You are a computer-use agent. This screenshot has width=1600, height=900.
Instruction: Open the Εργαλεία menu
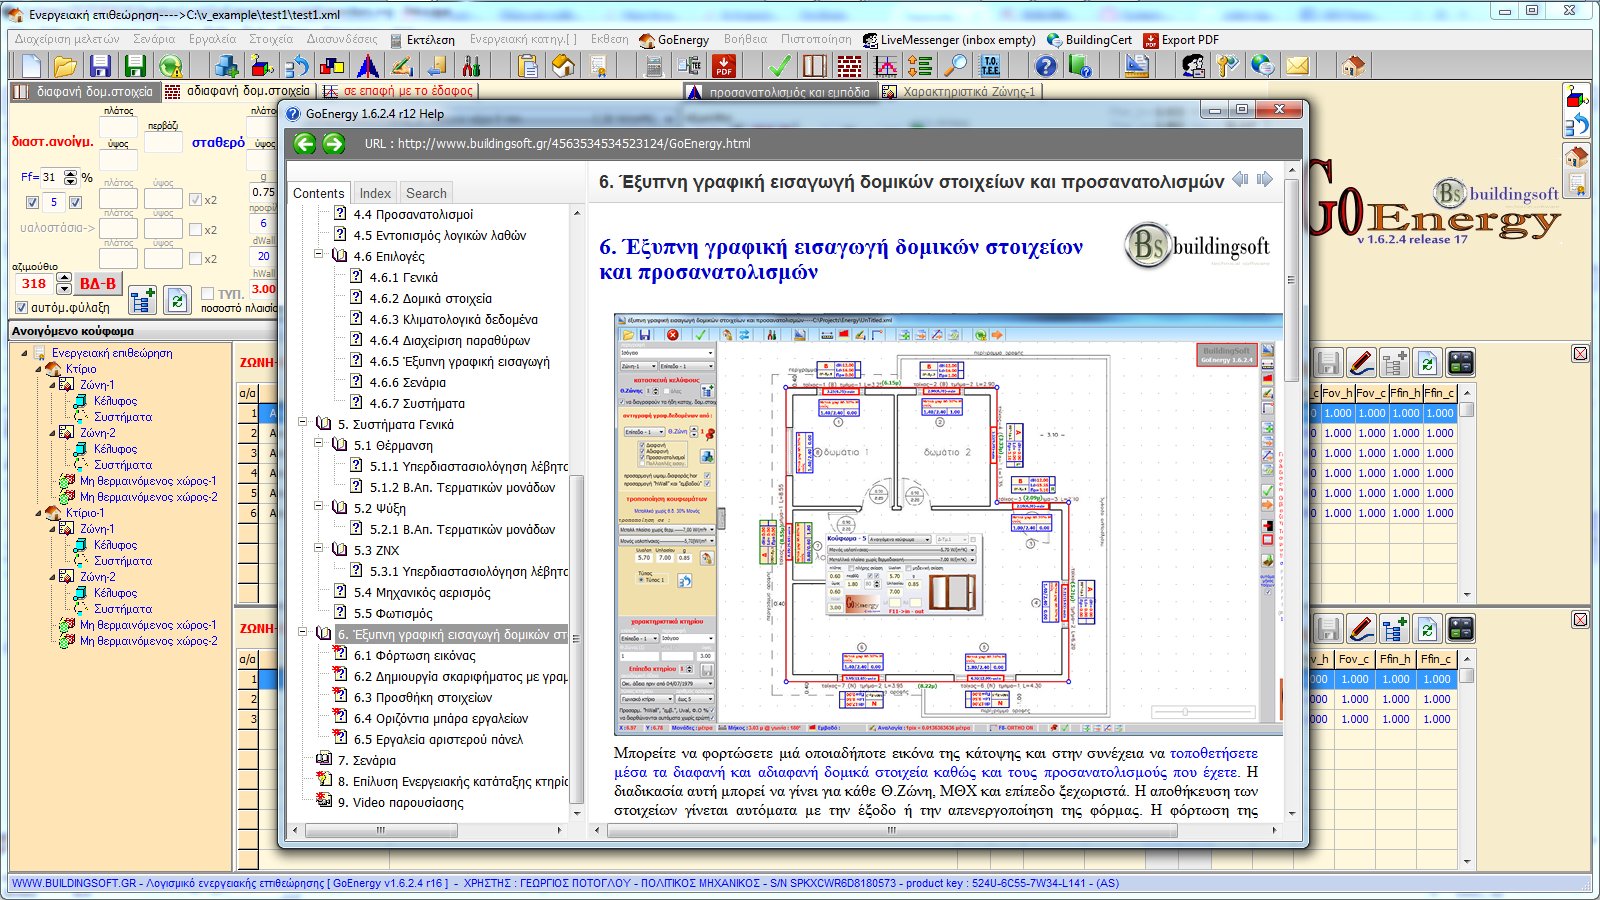212,40
